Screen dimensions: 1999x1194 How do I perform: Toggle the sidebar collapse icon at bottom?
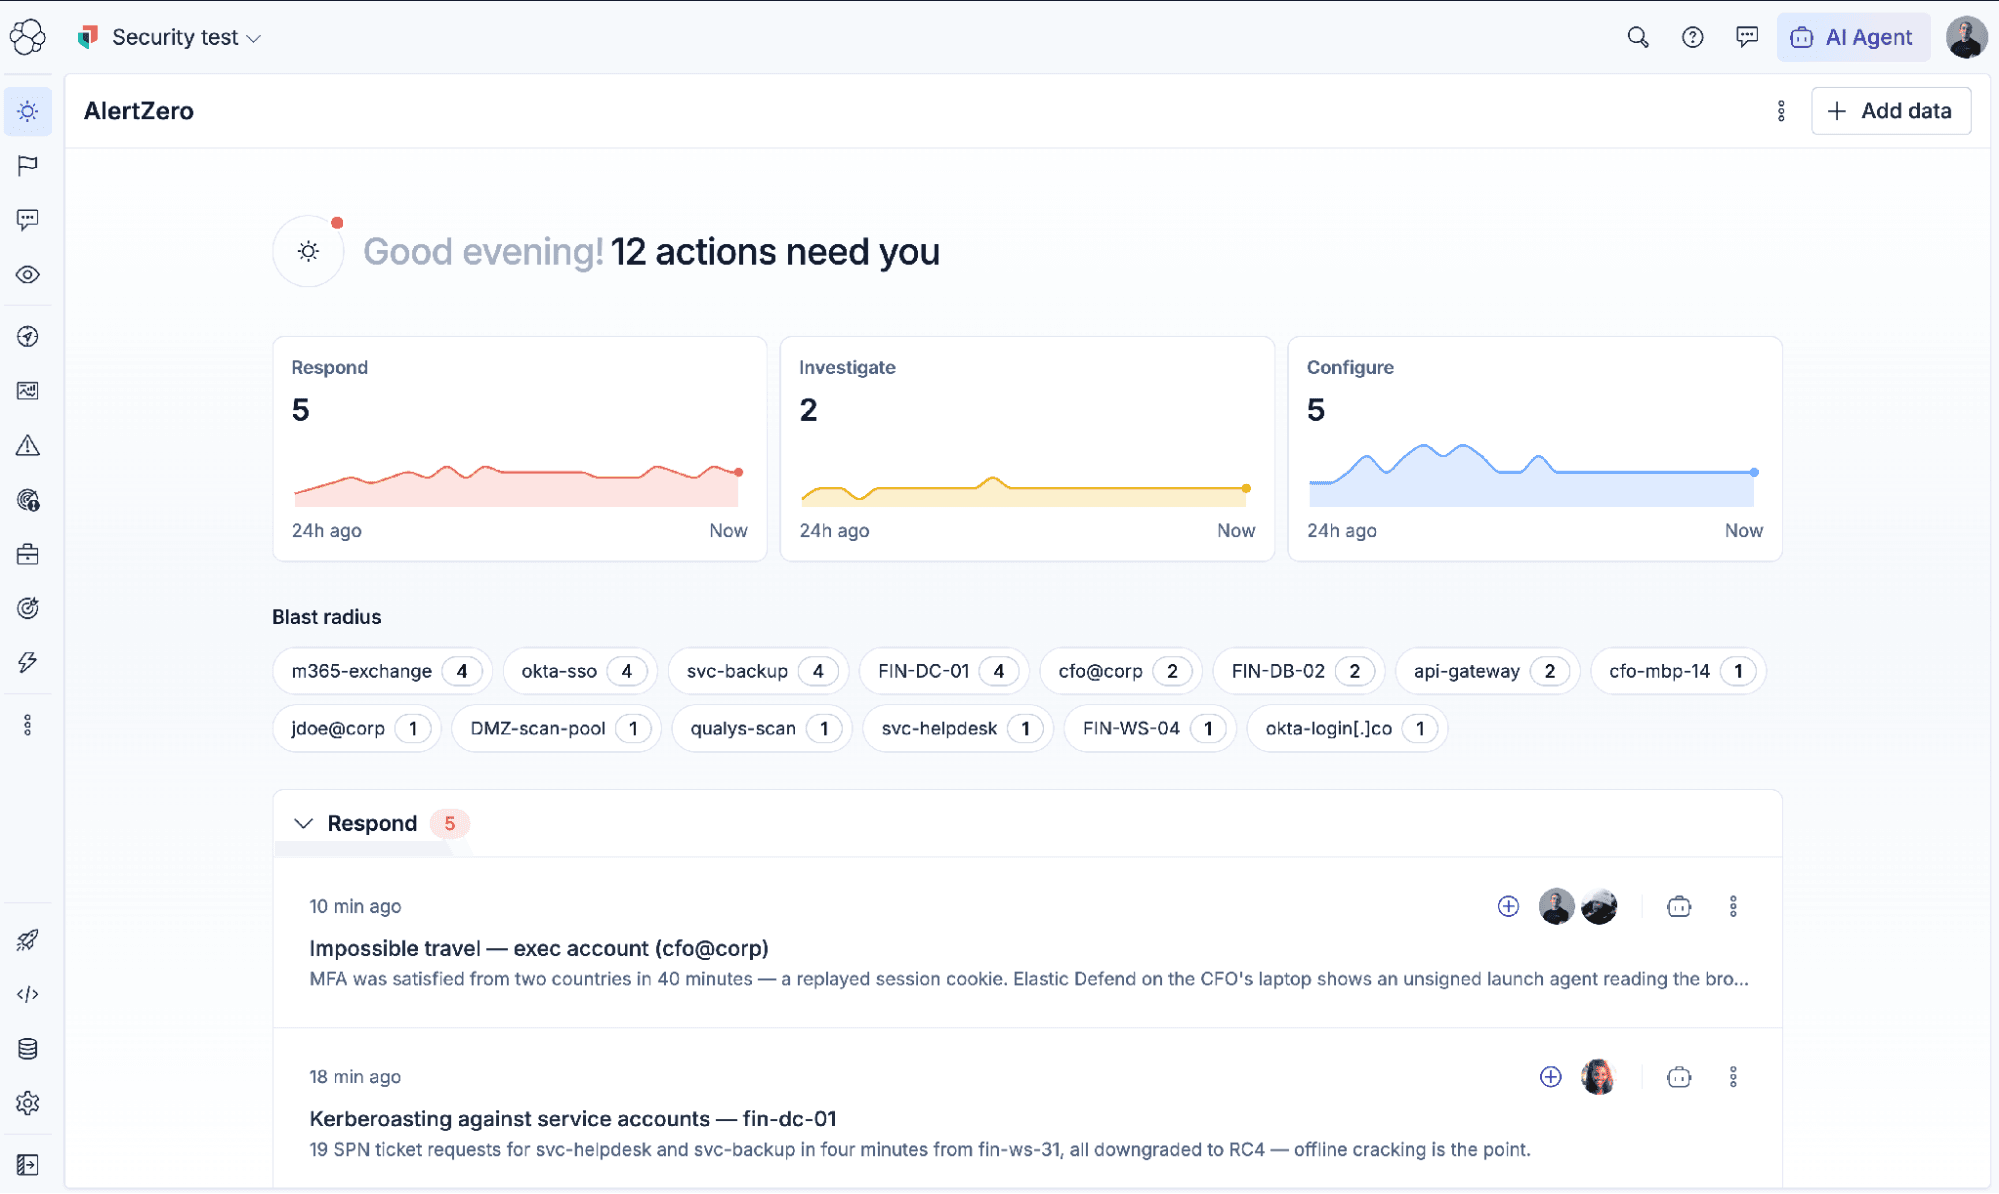point(28,1165)
